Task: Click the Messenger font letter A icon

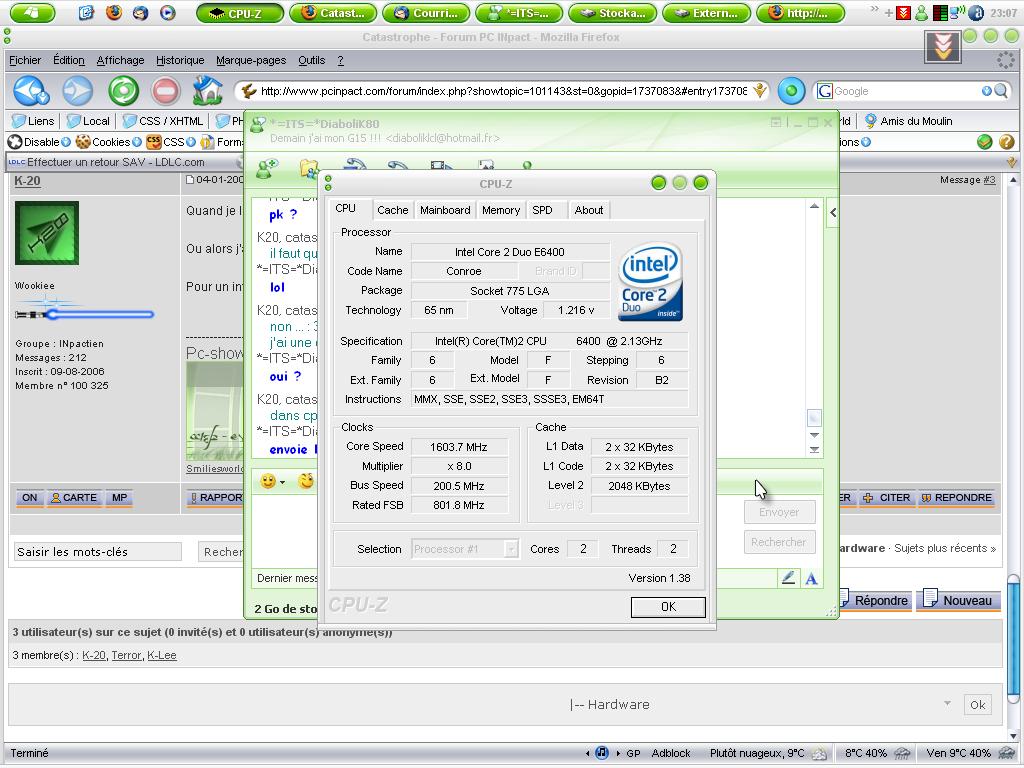Action: [811, 579]
